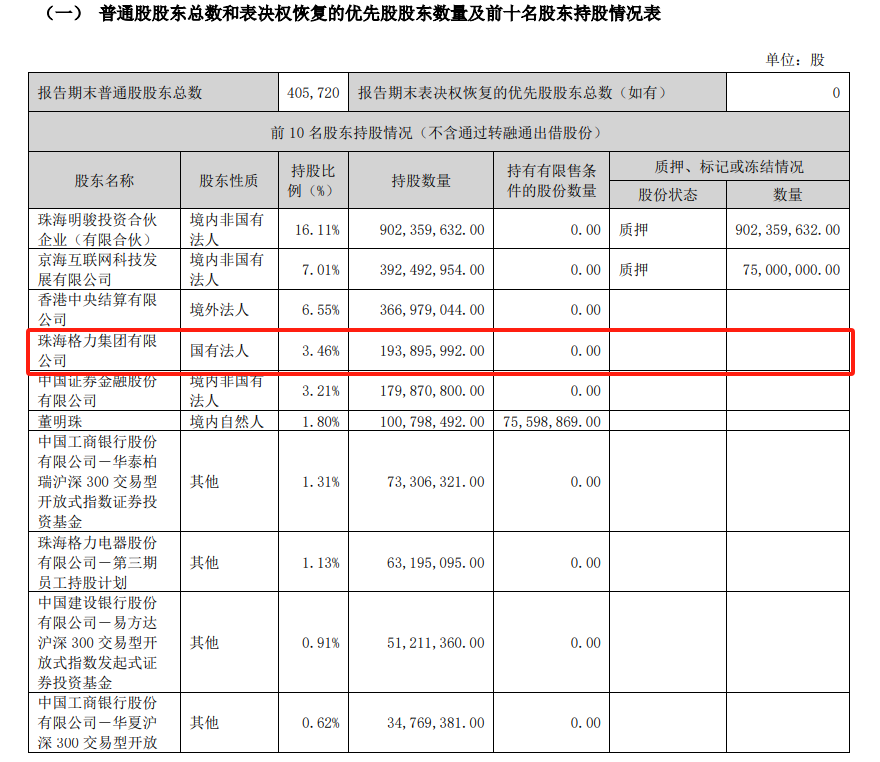
Task: Click the share count "63,195,095.00"
Action: click(x=436, y=562)
